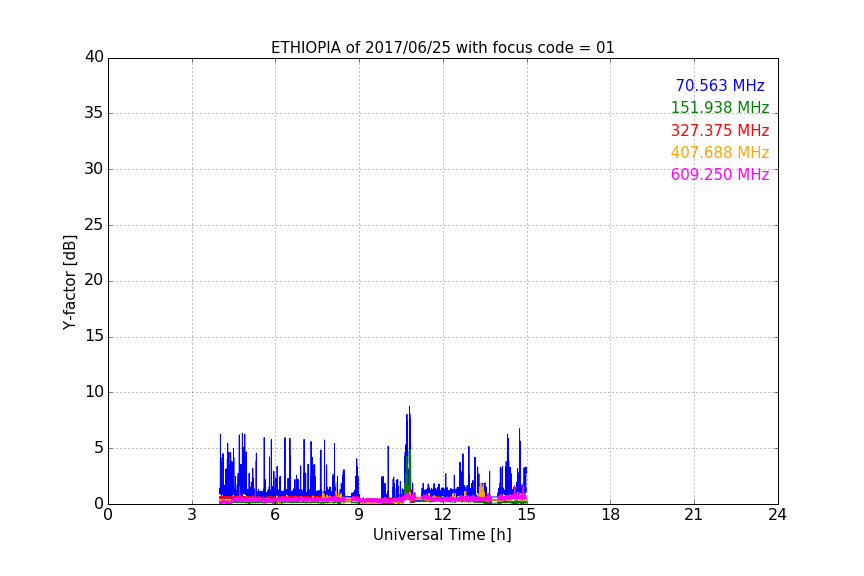Click the plot title 'ETHIOPIA of 2017/06/25 with focus code = 01'
Viewport: 864px width, 576px height.
[442, 48]
